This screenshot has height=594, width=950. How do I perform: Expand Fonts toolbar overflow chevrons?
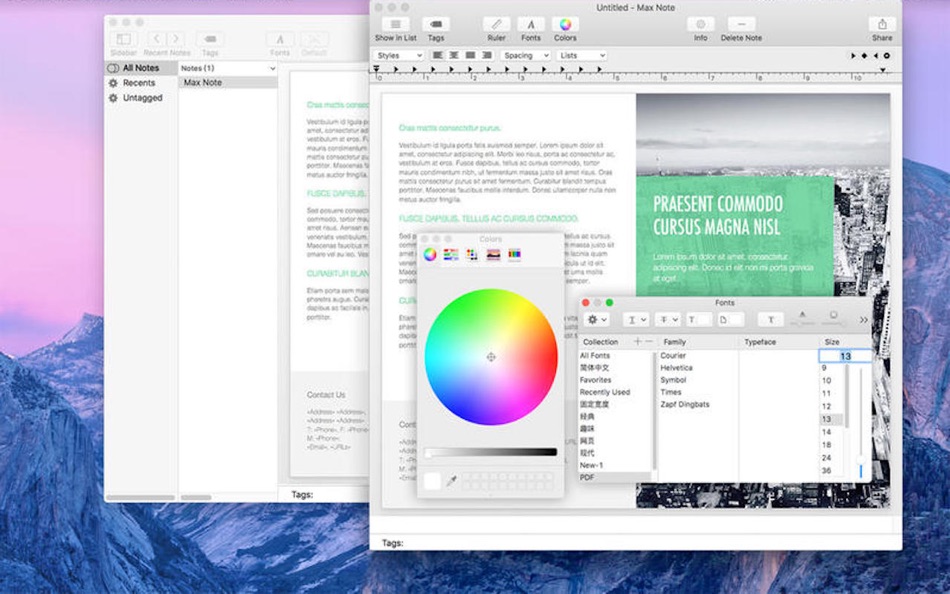[863, 319]
